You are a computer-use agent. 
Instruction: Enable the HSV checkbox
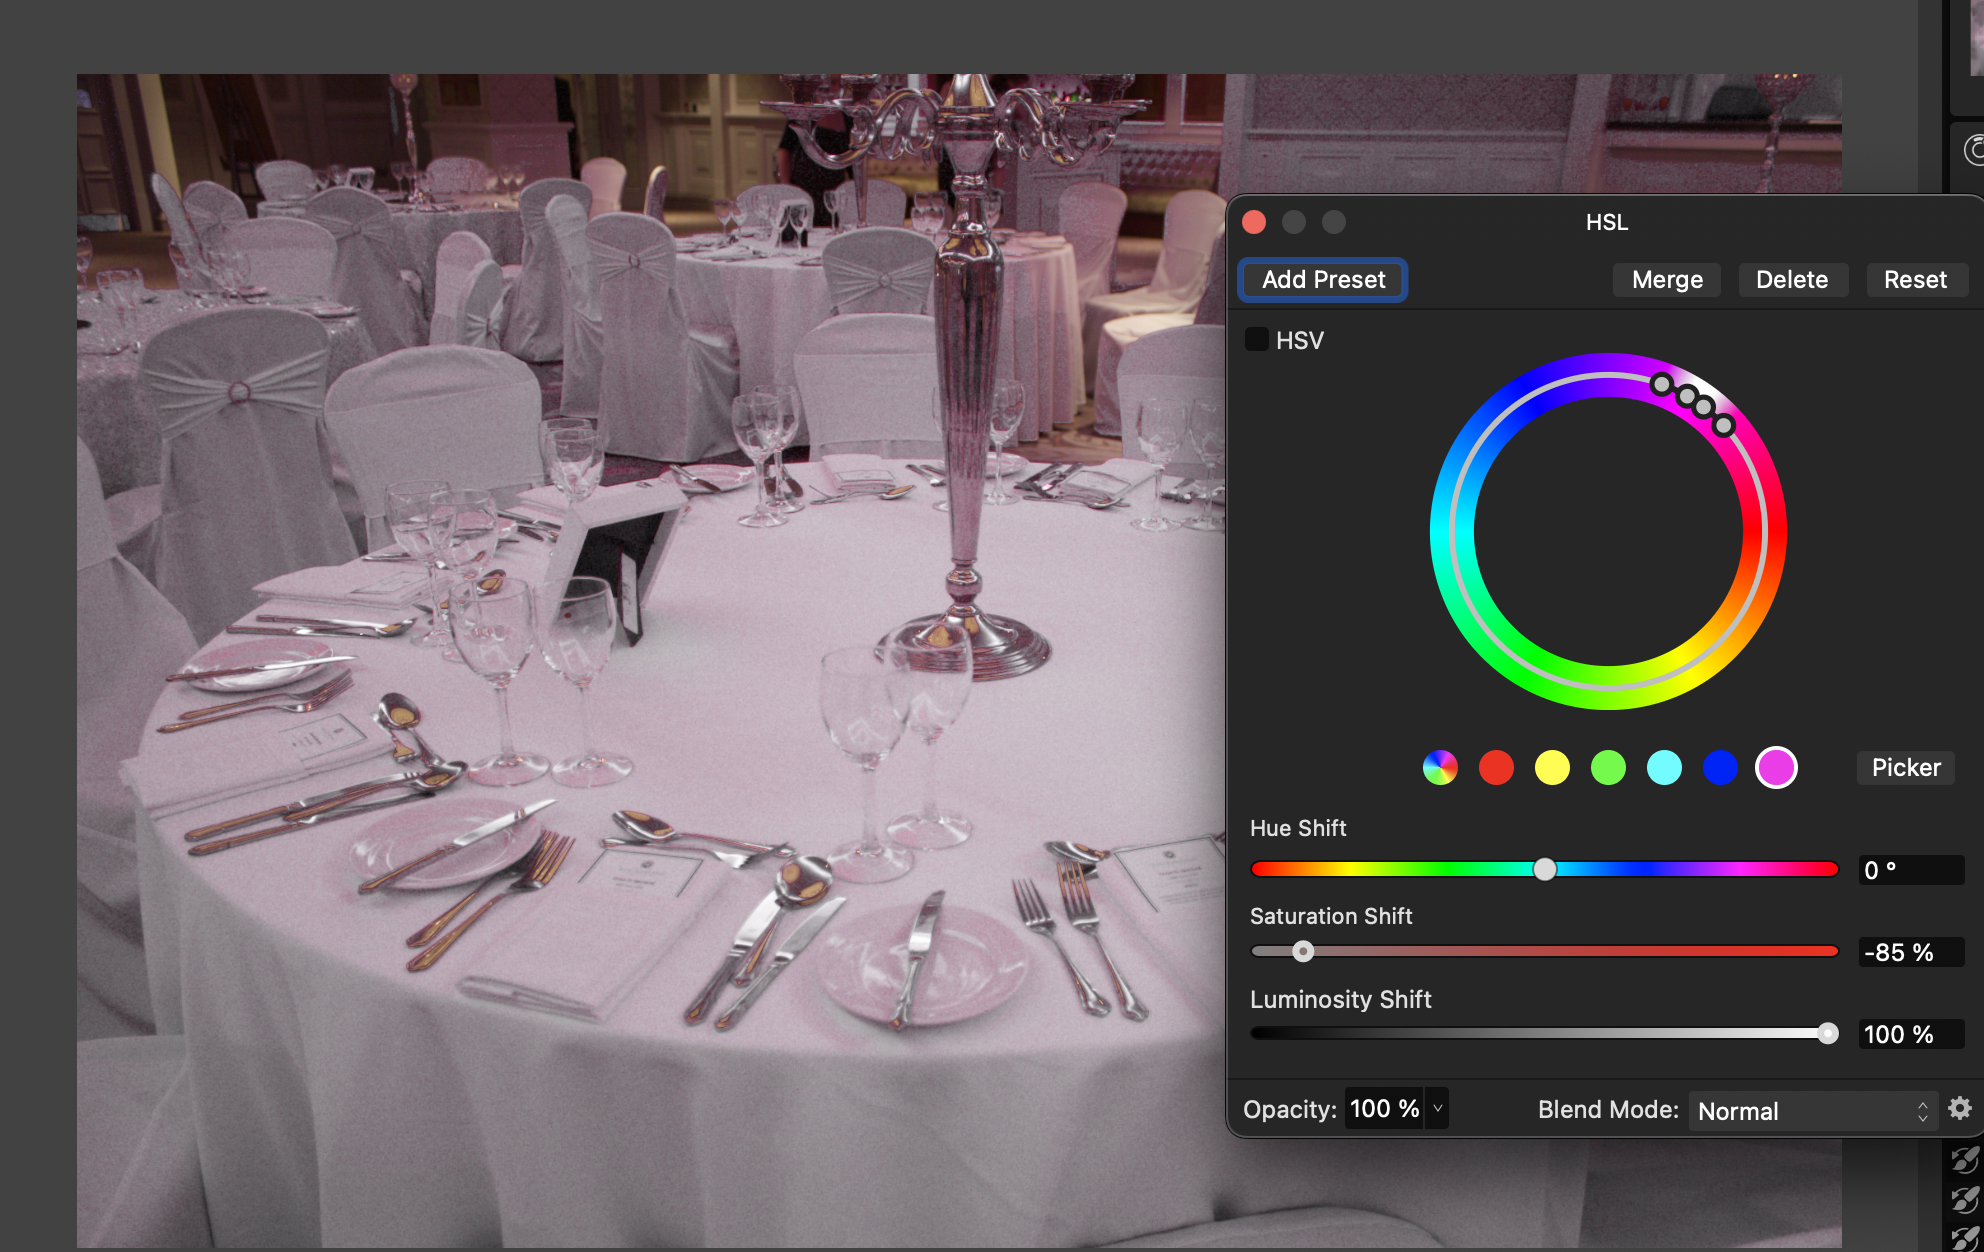coord(1256,339)
